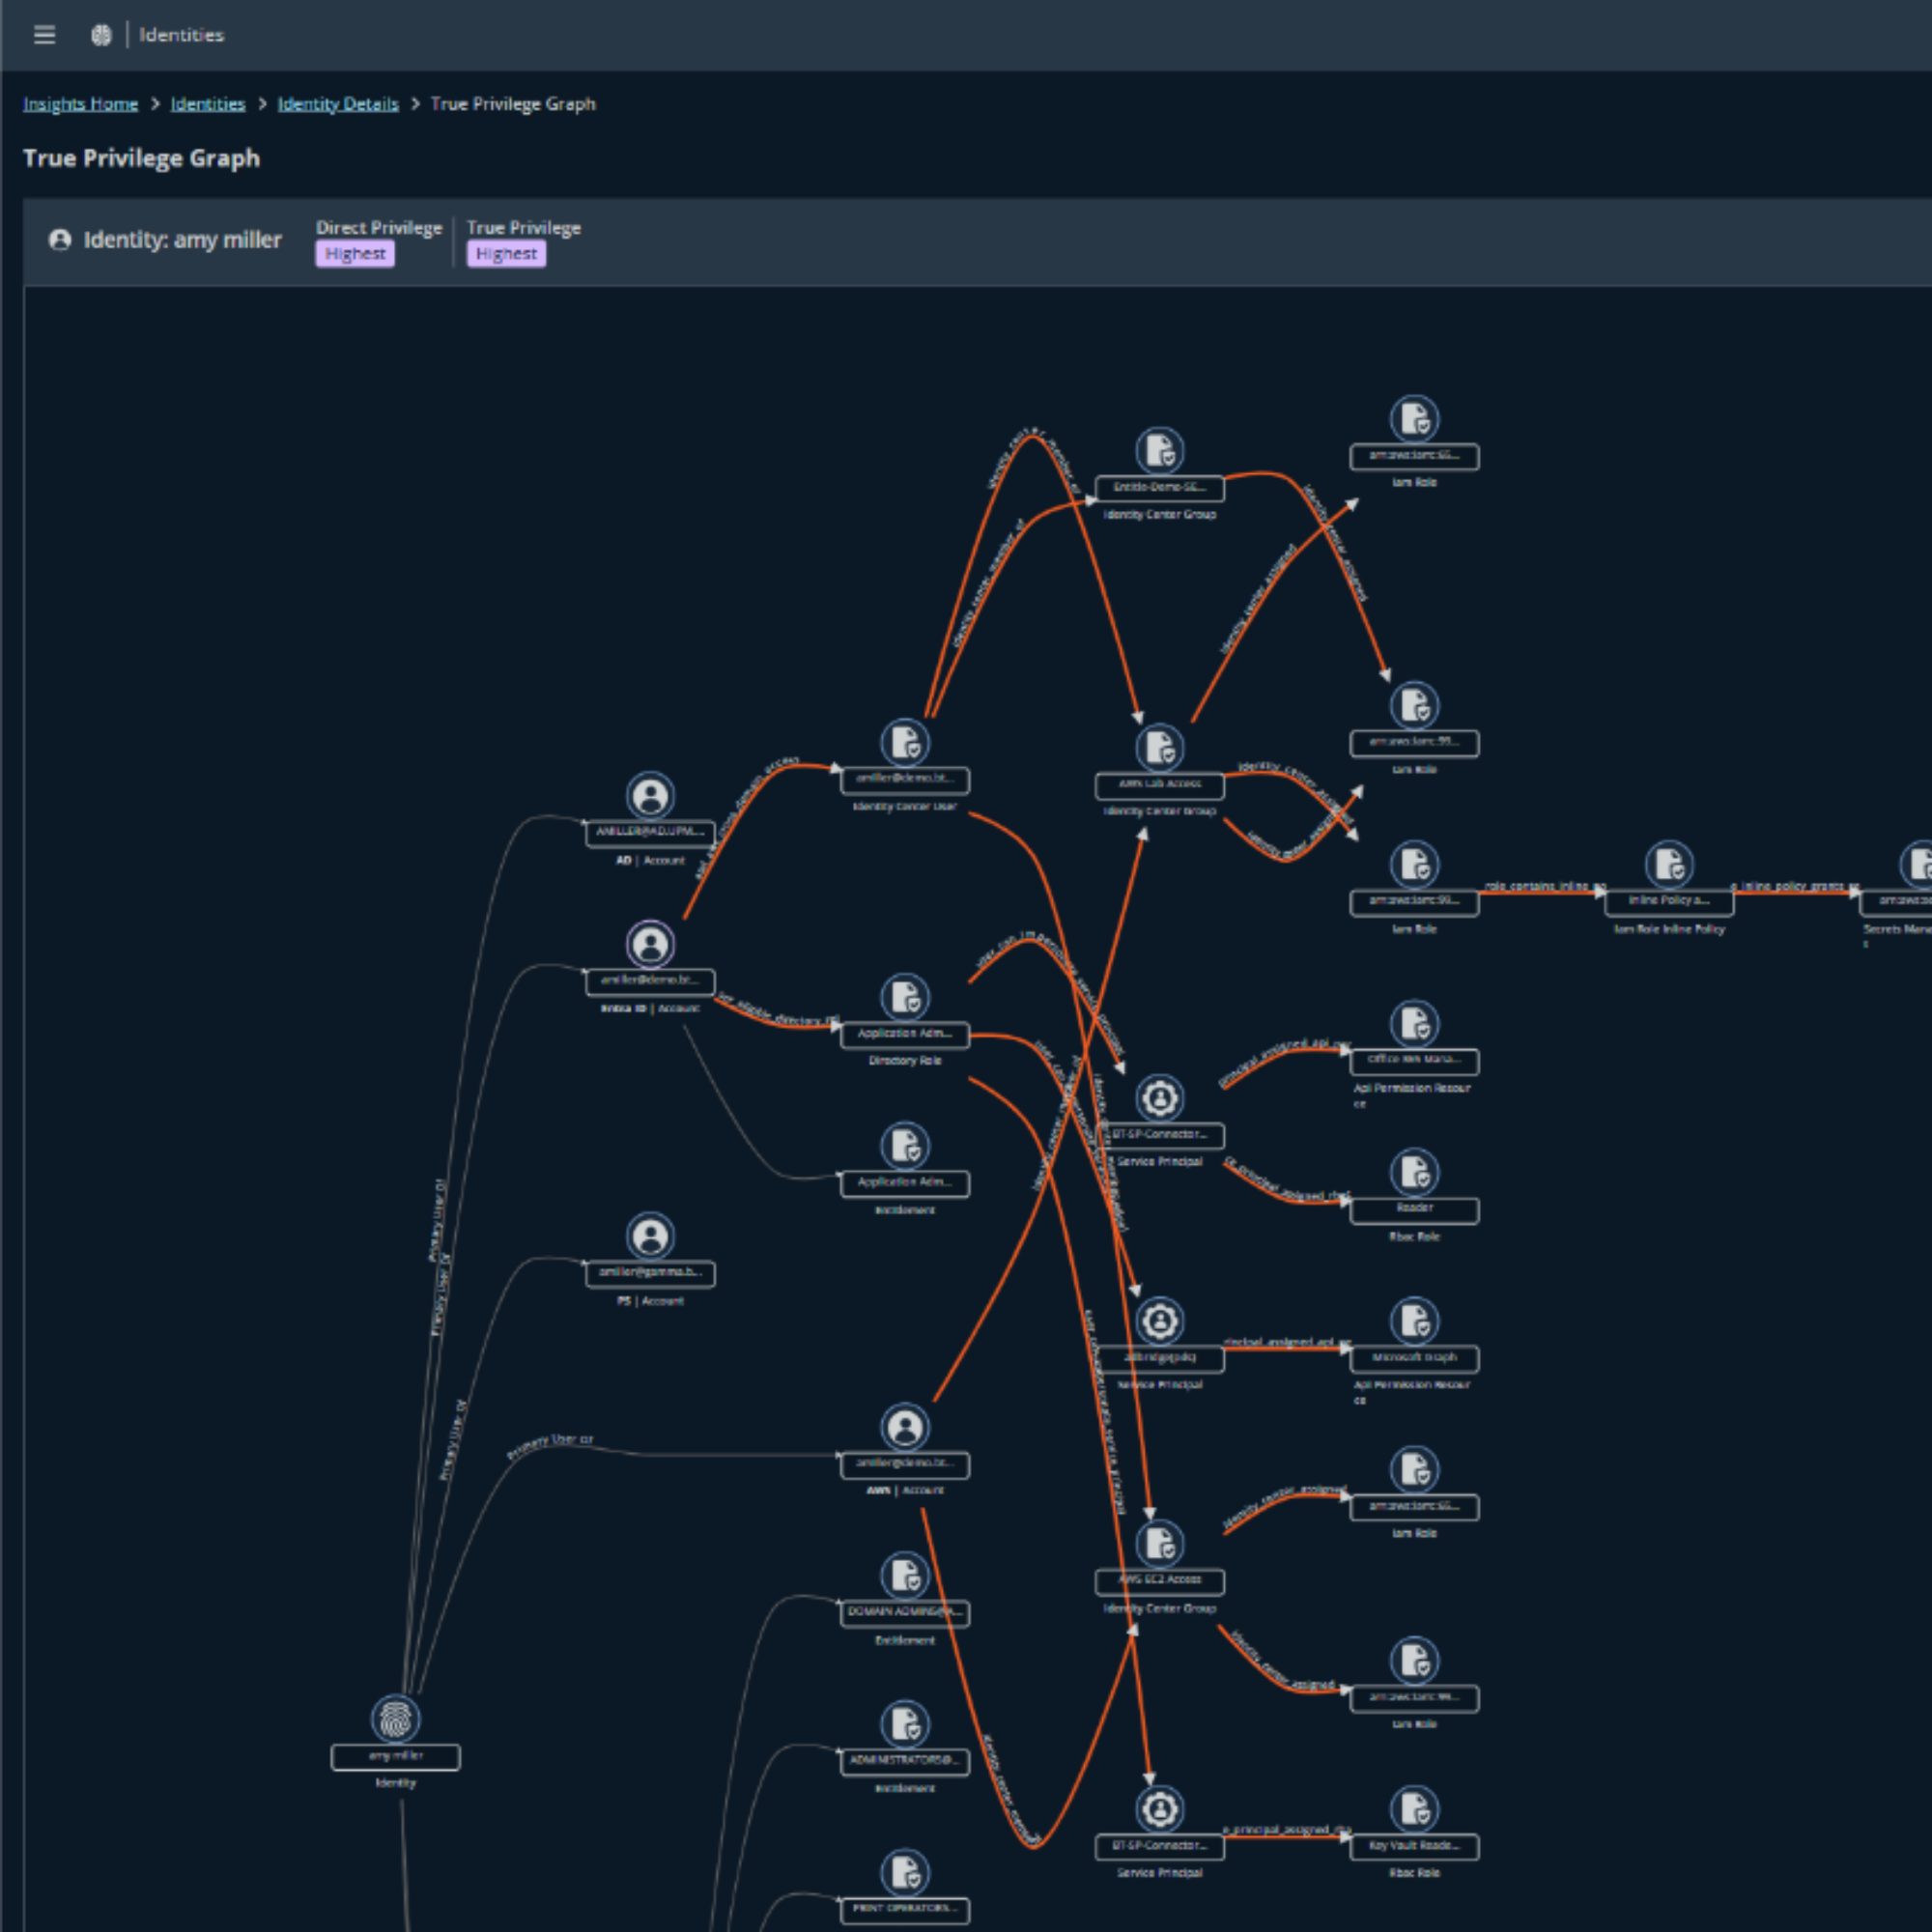Click the Iam Role Inline Policy node icon
The image size is (1932, 1932).
tap(1670, 864)
